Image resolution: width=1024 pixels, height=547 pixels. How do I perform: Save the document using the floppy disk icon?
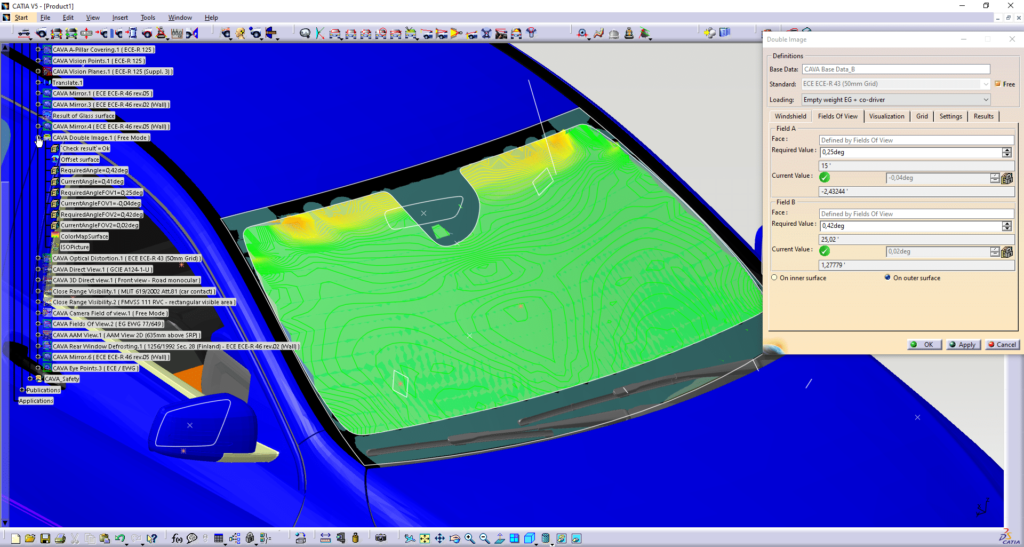45,539
